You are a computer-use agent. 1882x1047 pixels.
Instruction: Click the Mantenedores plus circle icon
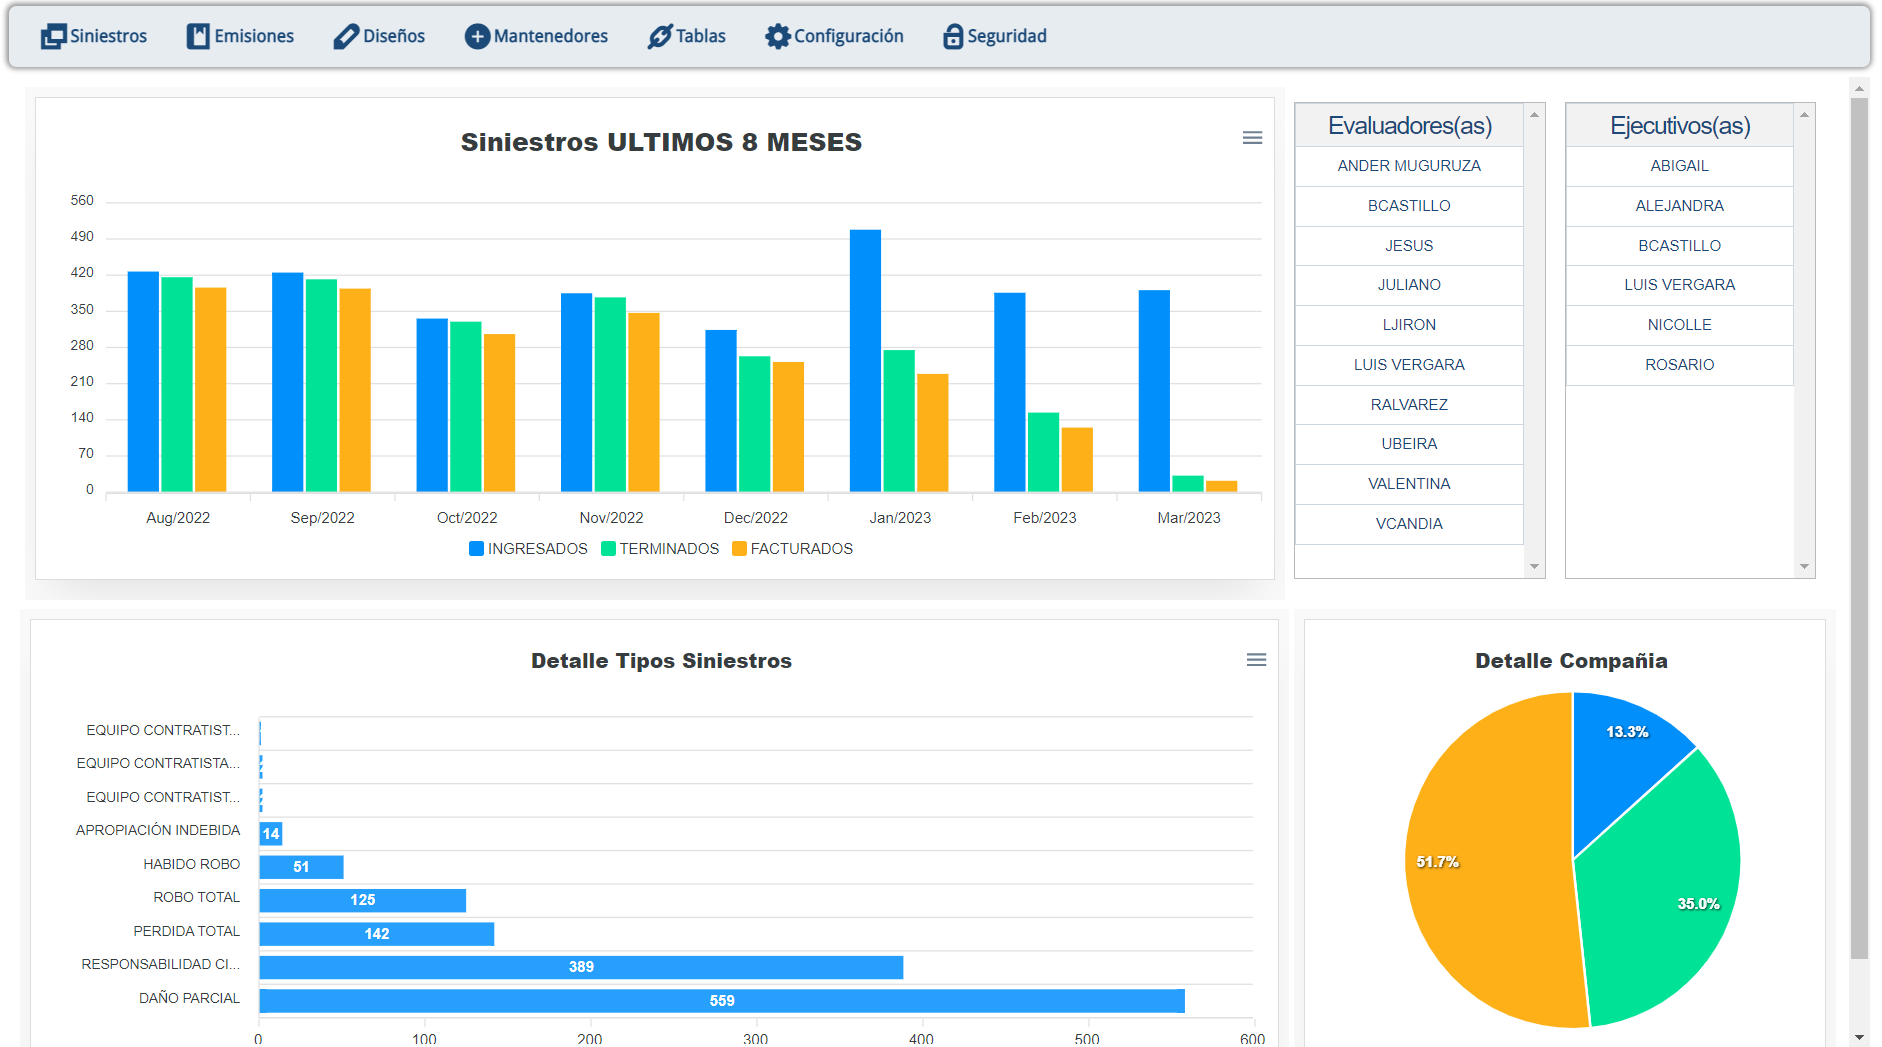point(477,37)
